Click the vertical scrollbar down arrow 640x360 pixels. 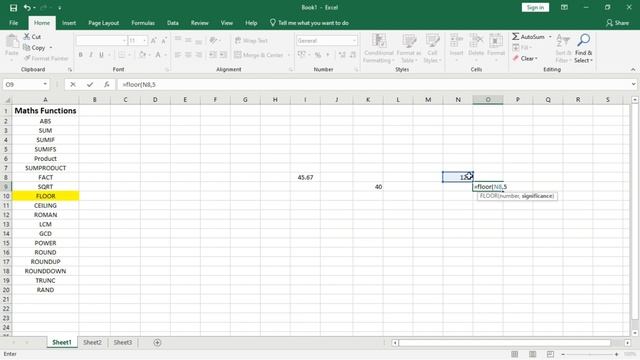[635, 333]
